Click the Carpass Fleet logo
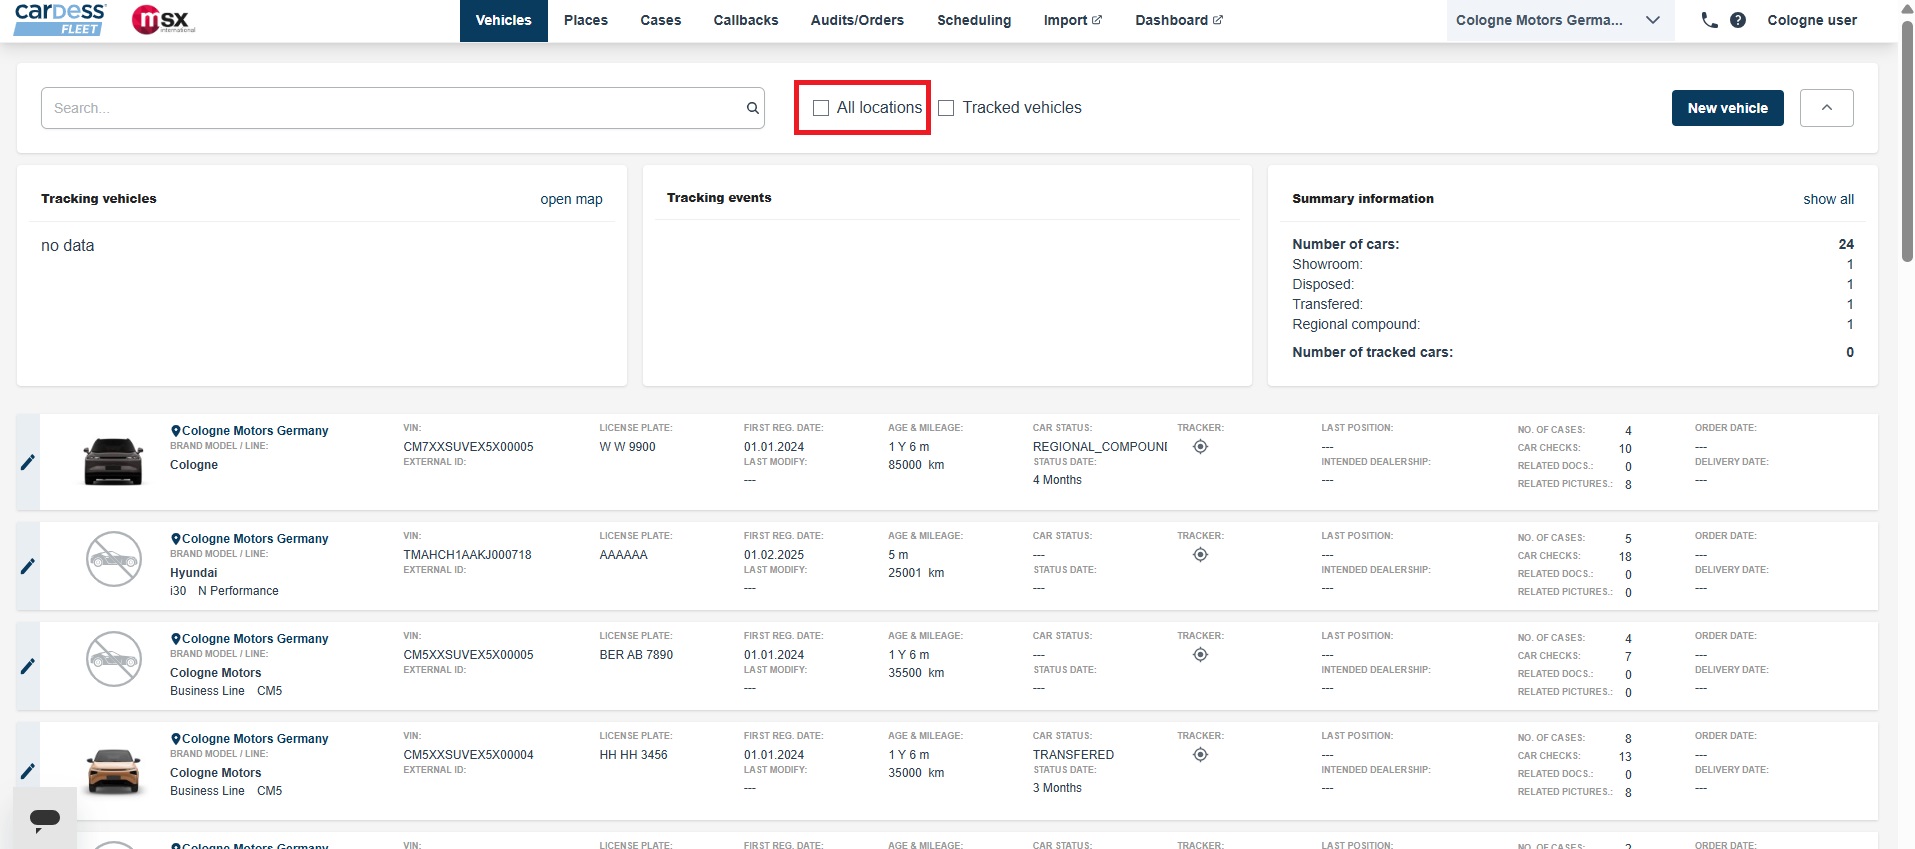1915x849 pixels. [x=60, y=19]
